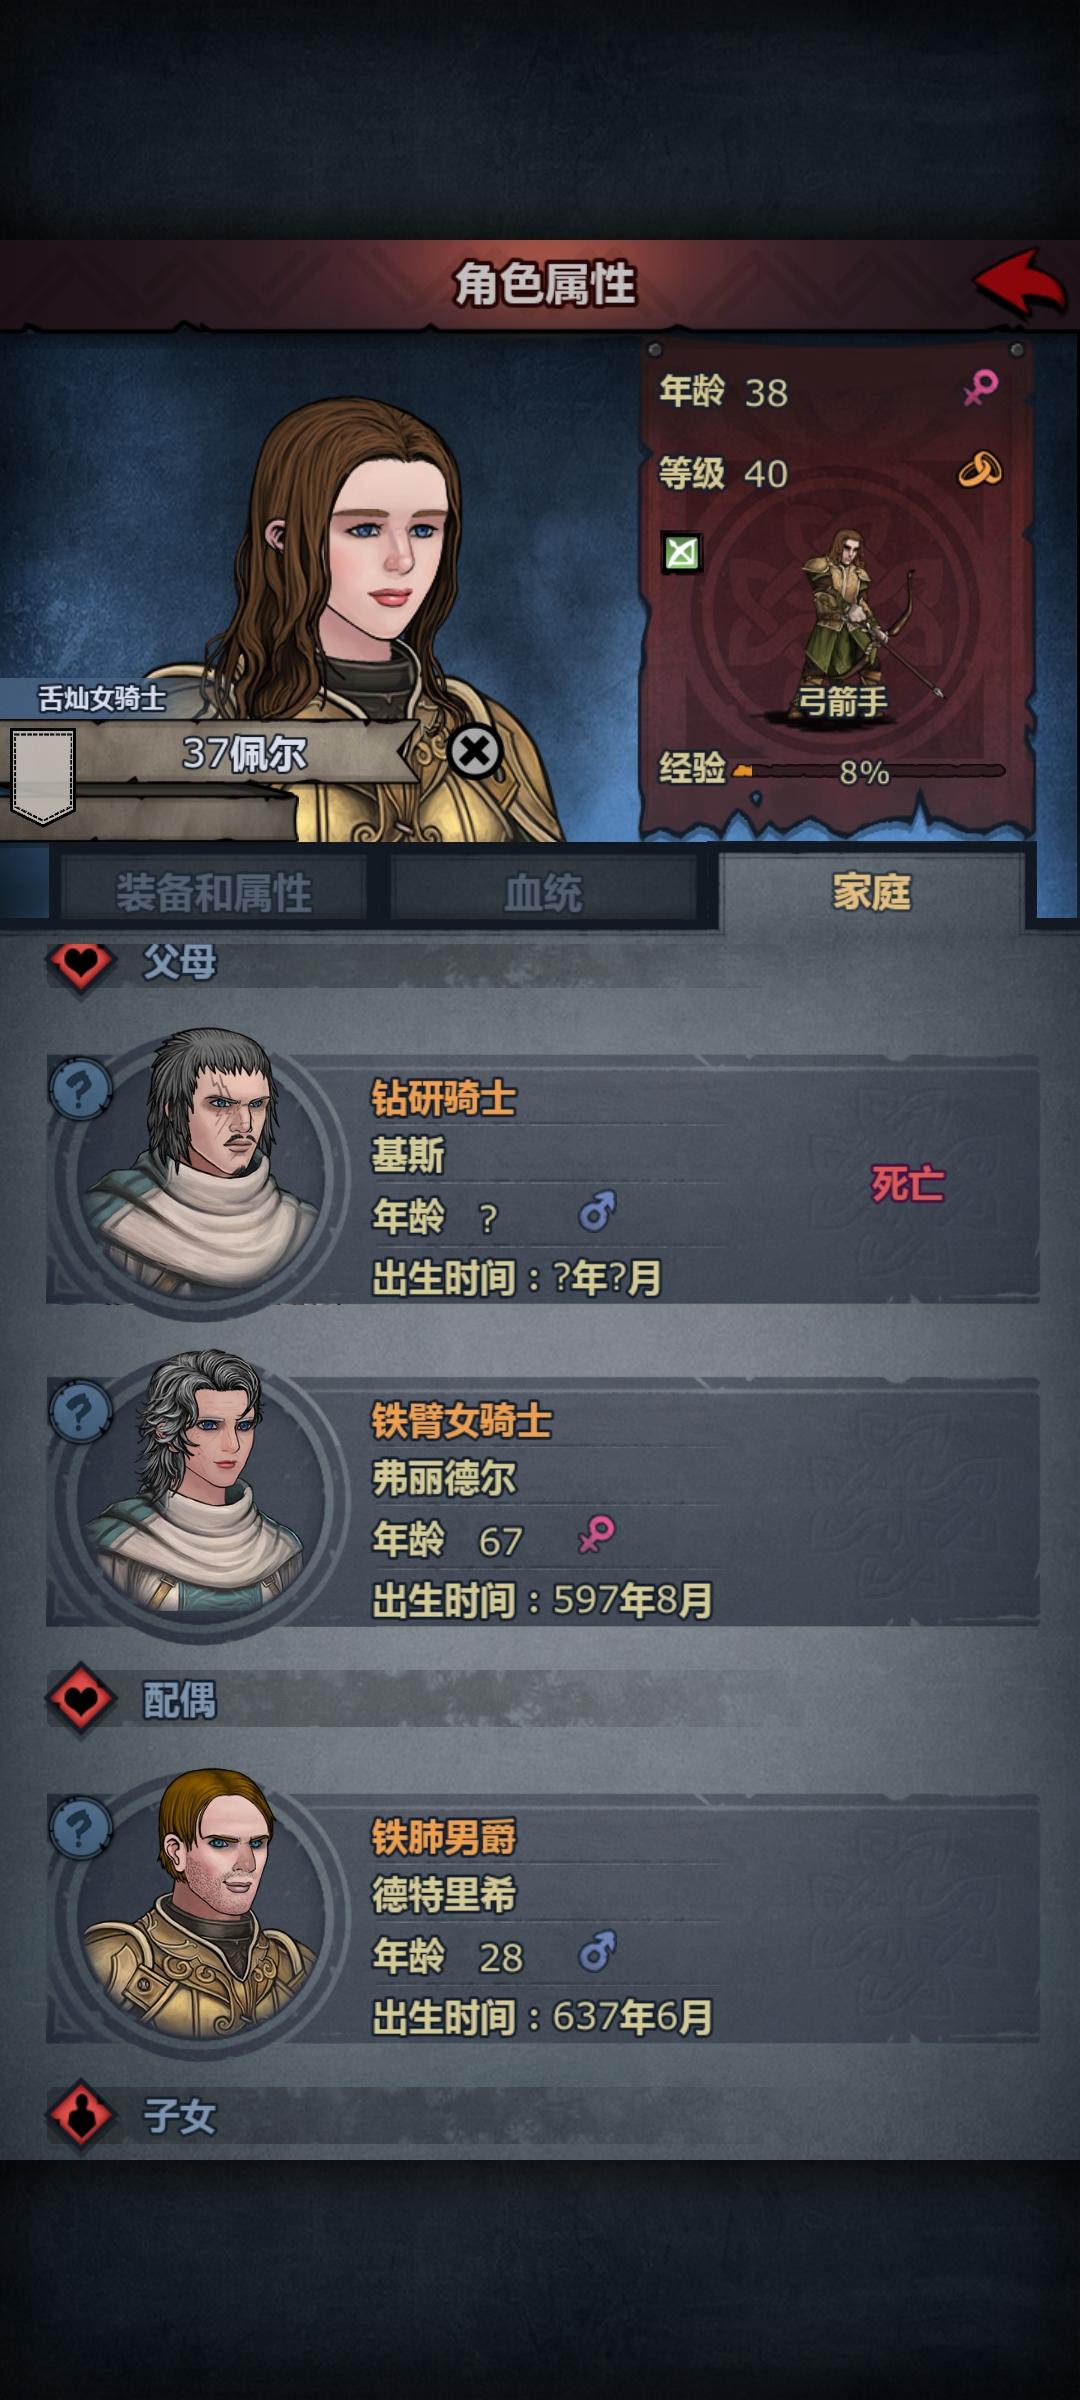Click the question mark badge on 德特里希 portrait
Viewport: 1080px width, 2400px height.
80,1829
